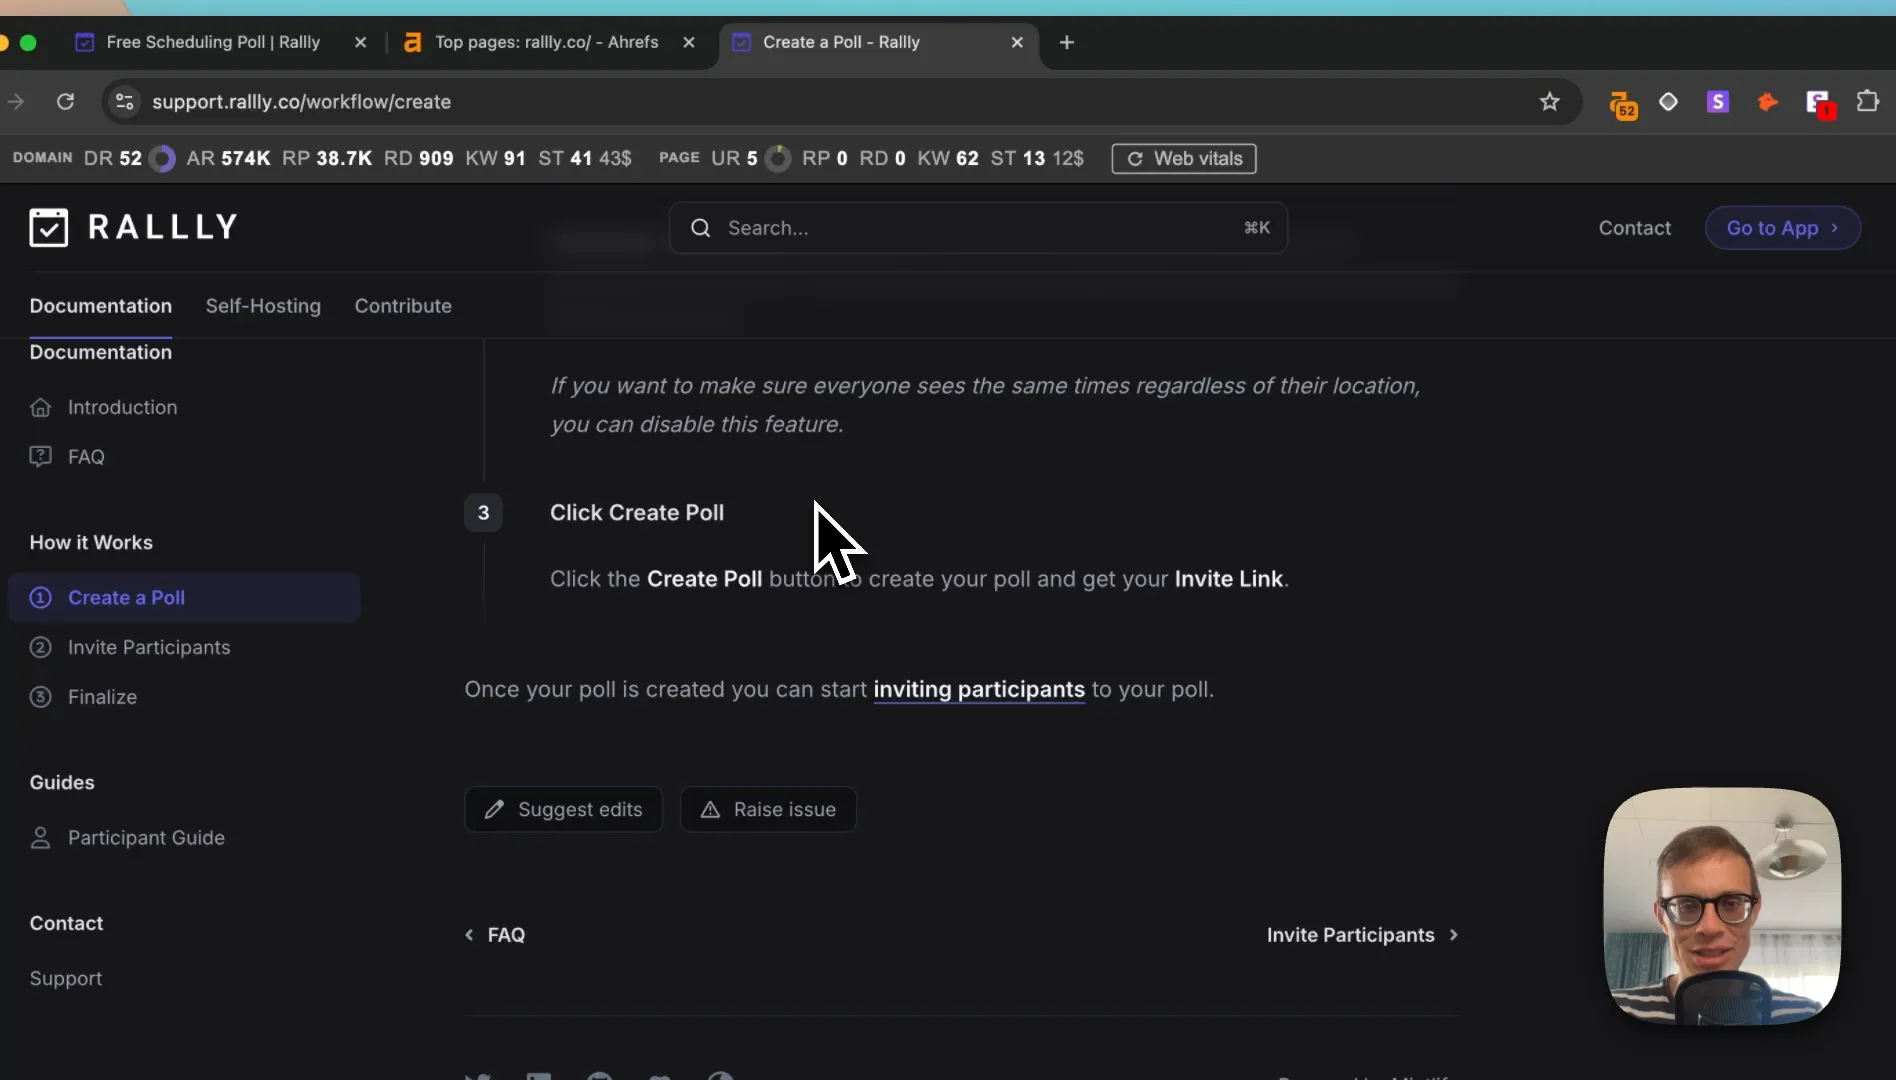Open the Support link in sidebar
Screen dimensions: 1896x1080
click(66, 979)
